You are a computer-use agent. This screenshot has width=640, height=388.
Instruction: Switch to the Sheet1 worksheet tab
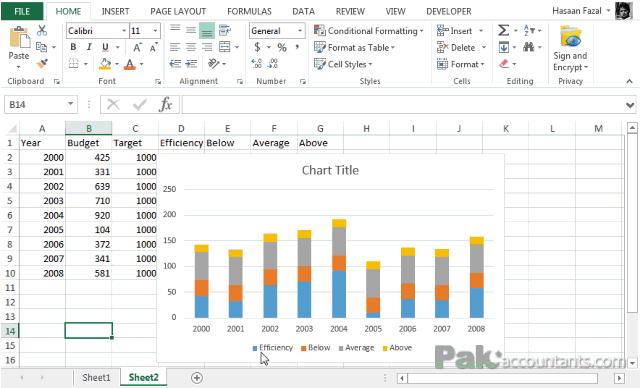click(x=96, y=377)
